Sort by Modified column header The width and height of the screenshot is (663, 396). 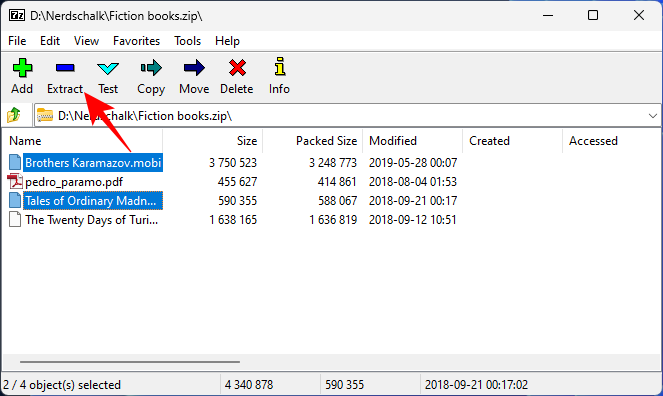pyautogui.click(x=412, y=141)
